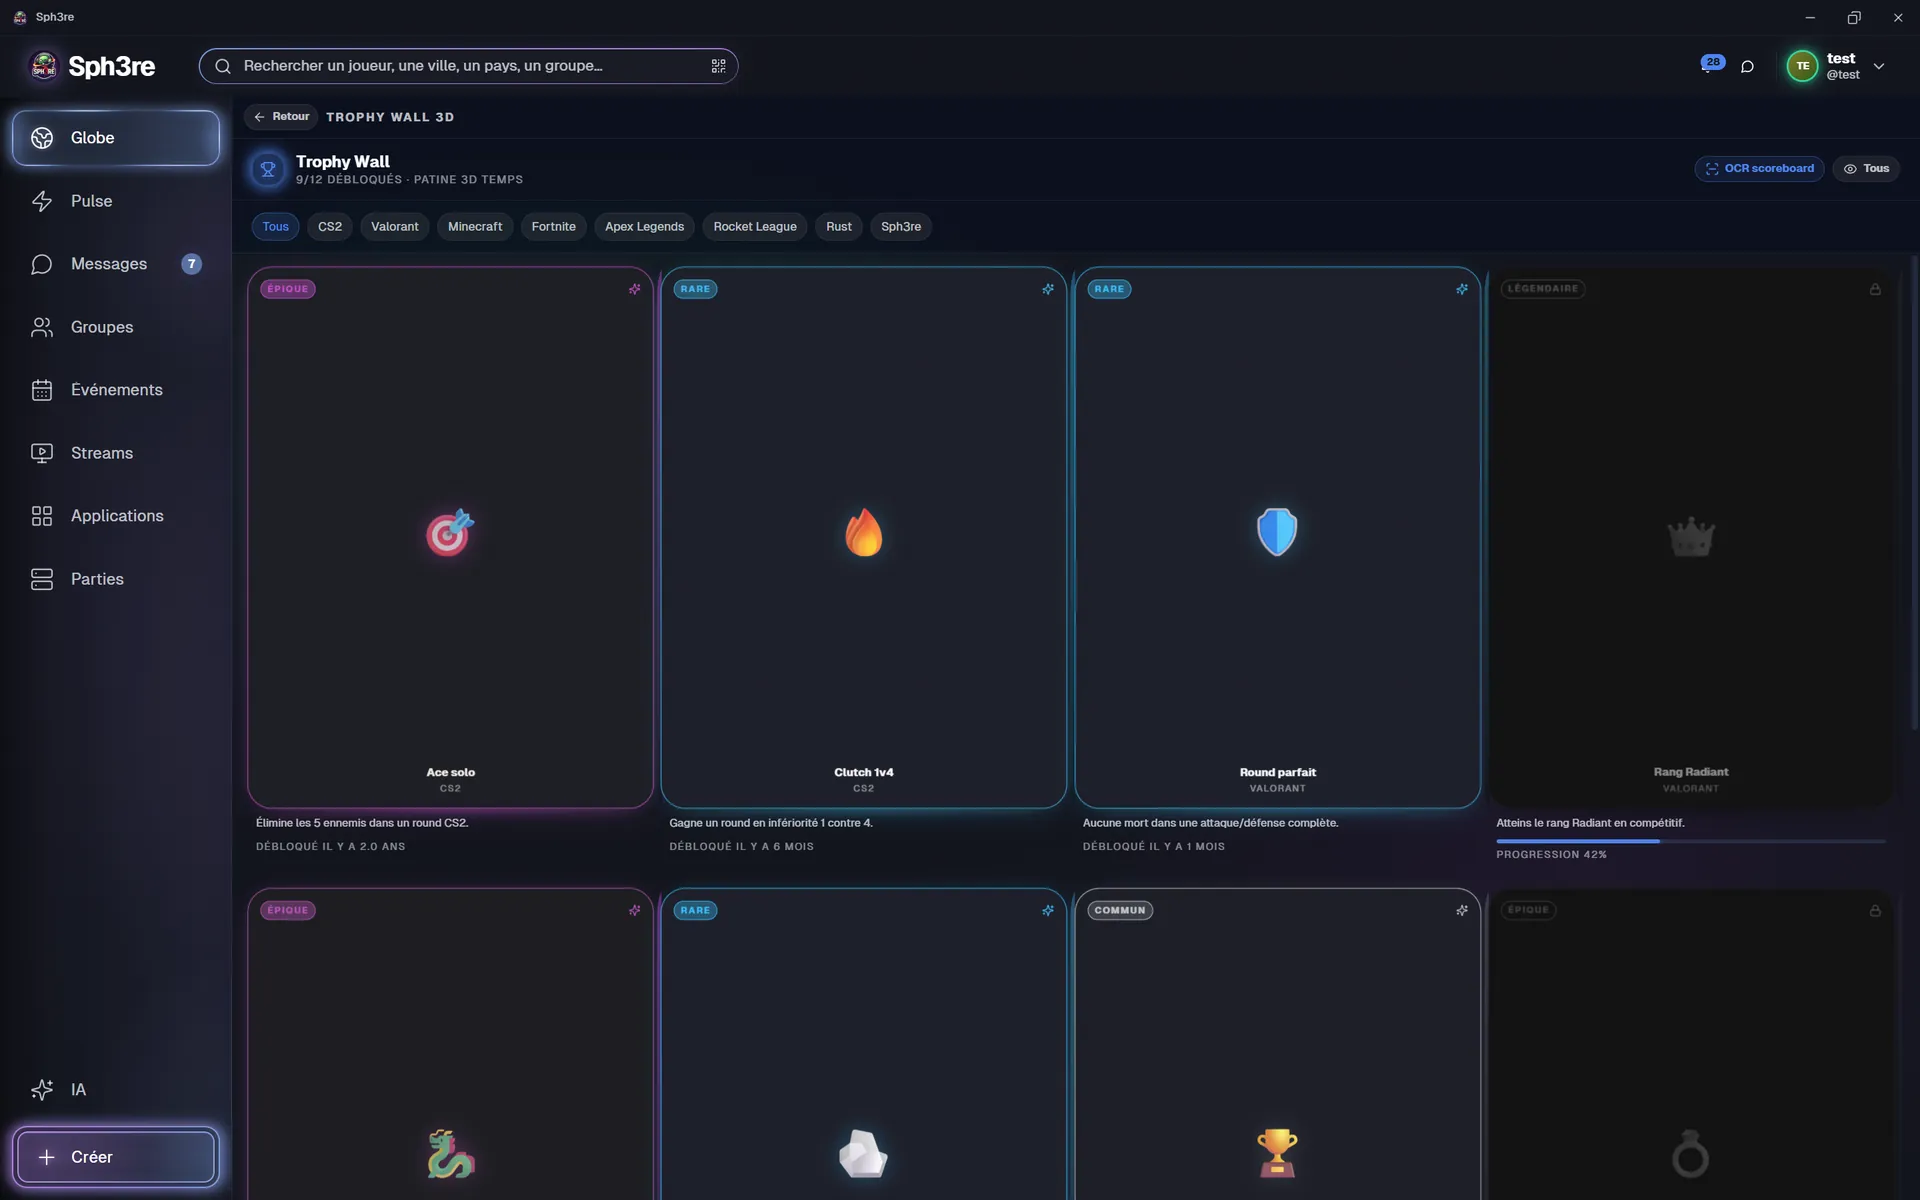Open the Round parfait trophy card
The width and height of the screenshot is (1920, 1200).
point(1277,538)
